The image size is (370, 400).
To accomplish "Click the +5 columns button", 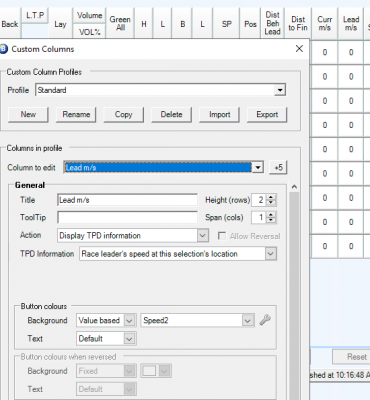I will click(x=278, y=167).
